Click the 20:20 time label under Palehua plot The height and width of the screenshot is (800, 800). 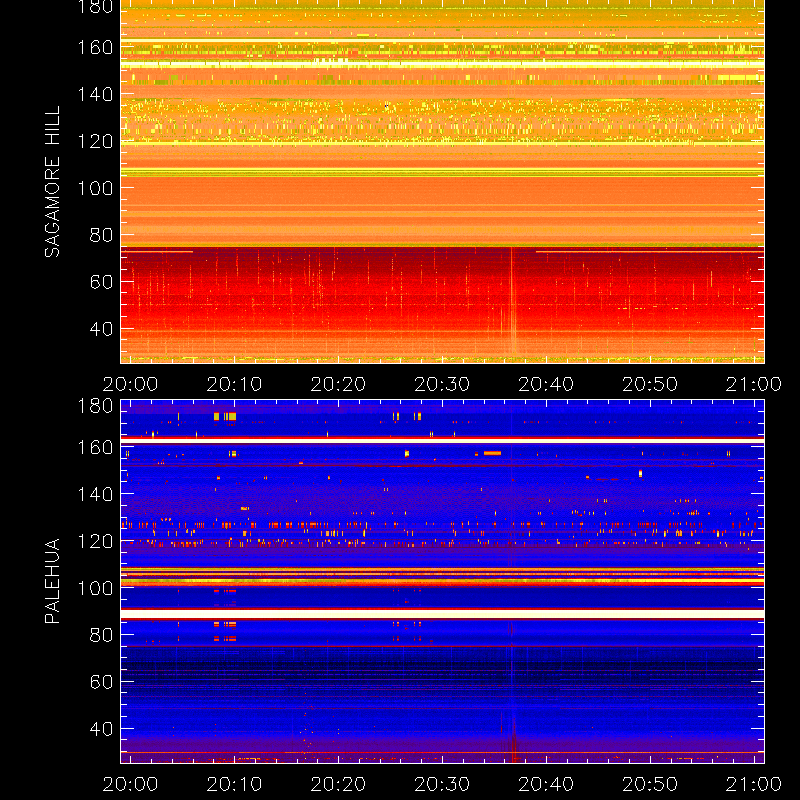click(338, 784)
